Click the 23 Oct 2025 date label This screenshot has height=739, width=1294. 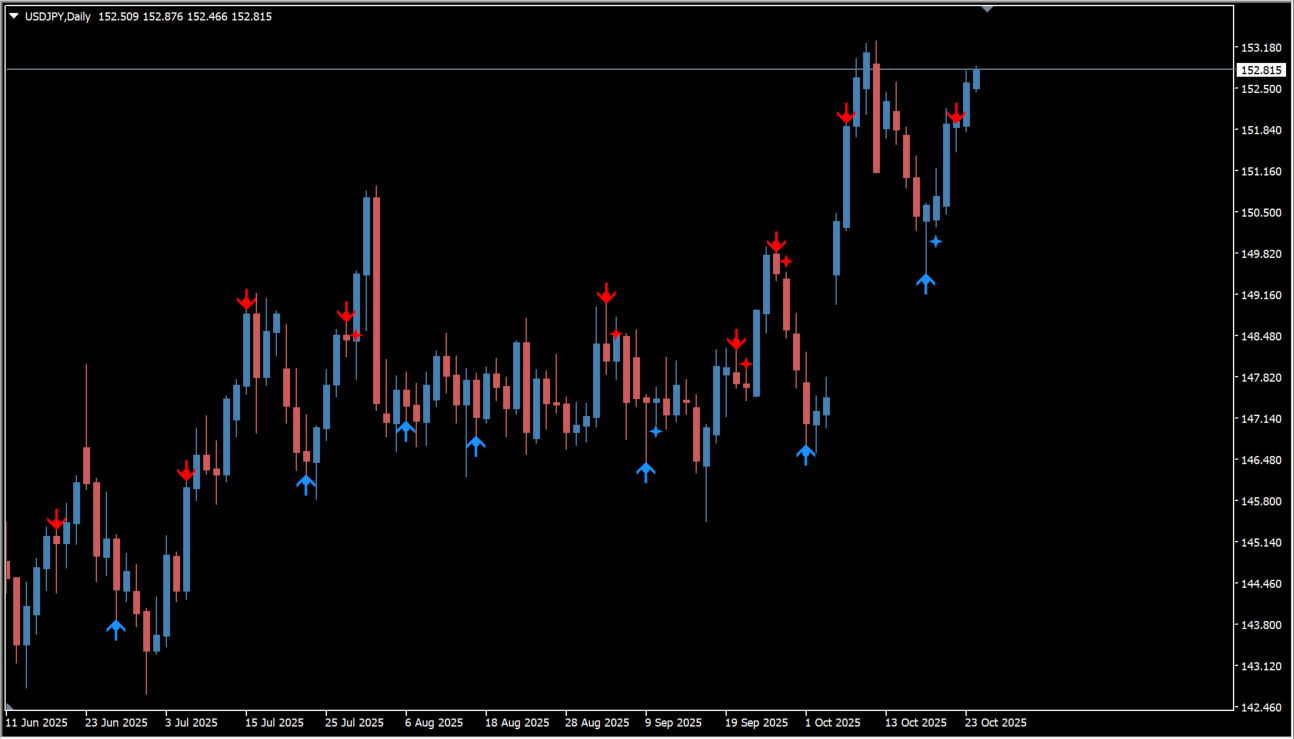click(x=995, y=722)
